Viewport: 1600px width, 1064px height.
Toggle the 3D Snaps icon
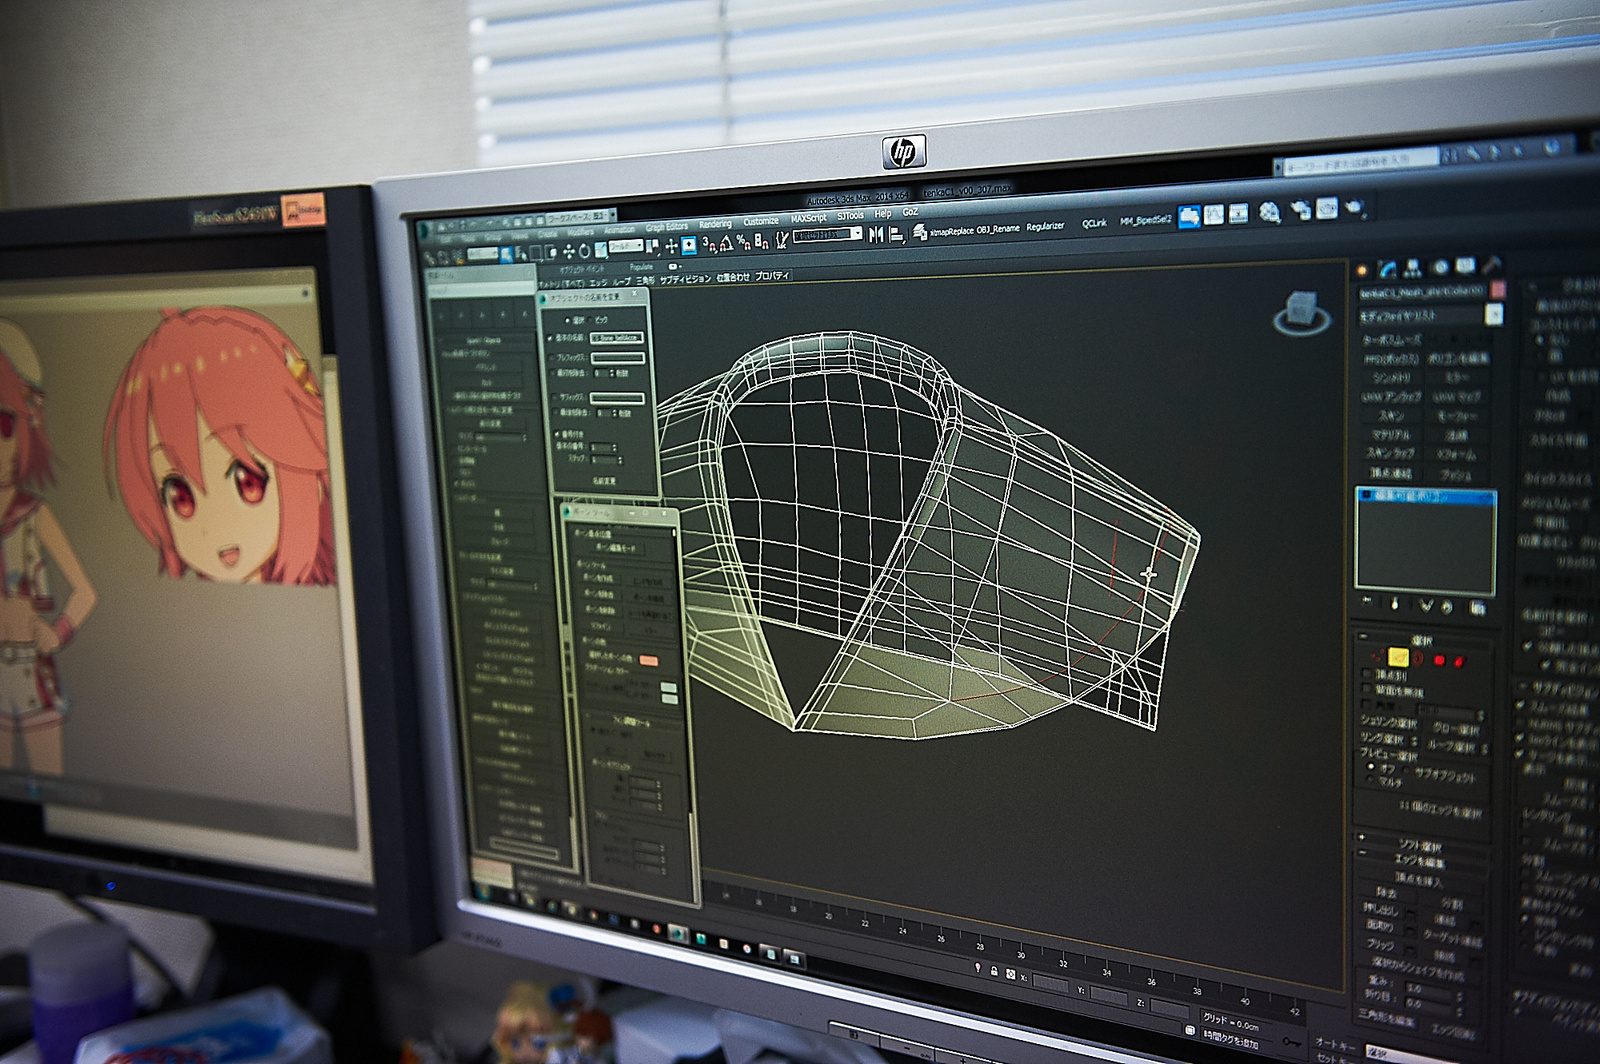708,243
